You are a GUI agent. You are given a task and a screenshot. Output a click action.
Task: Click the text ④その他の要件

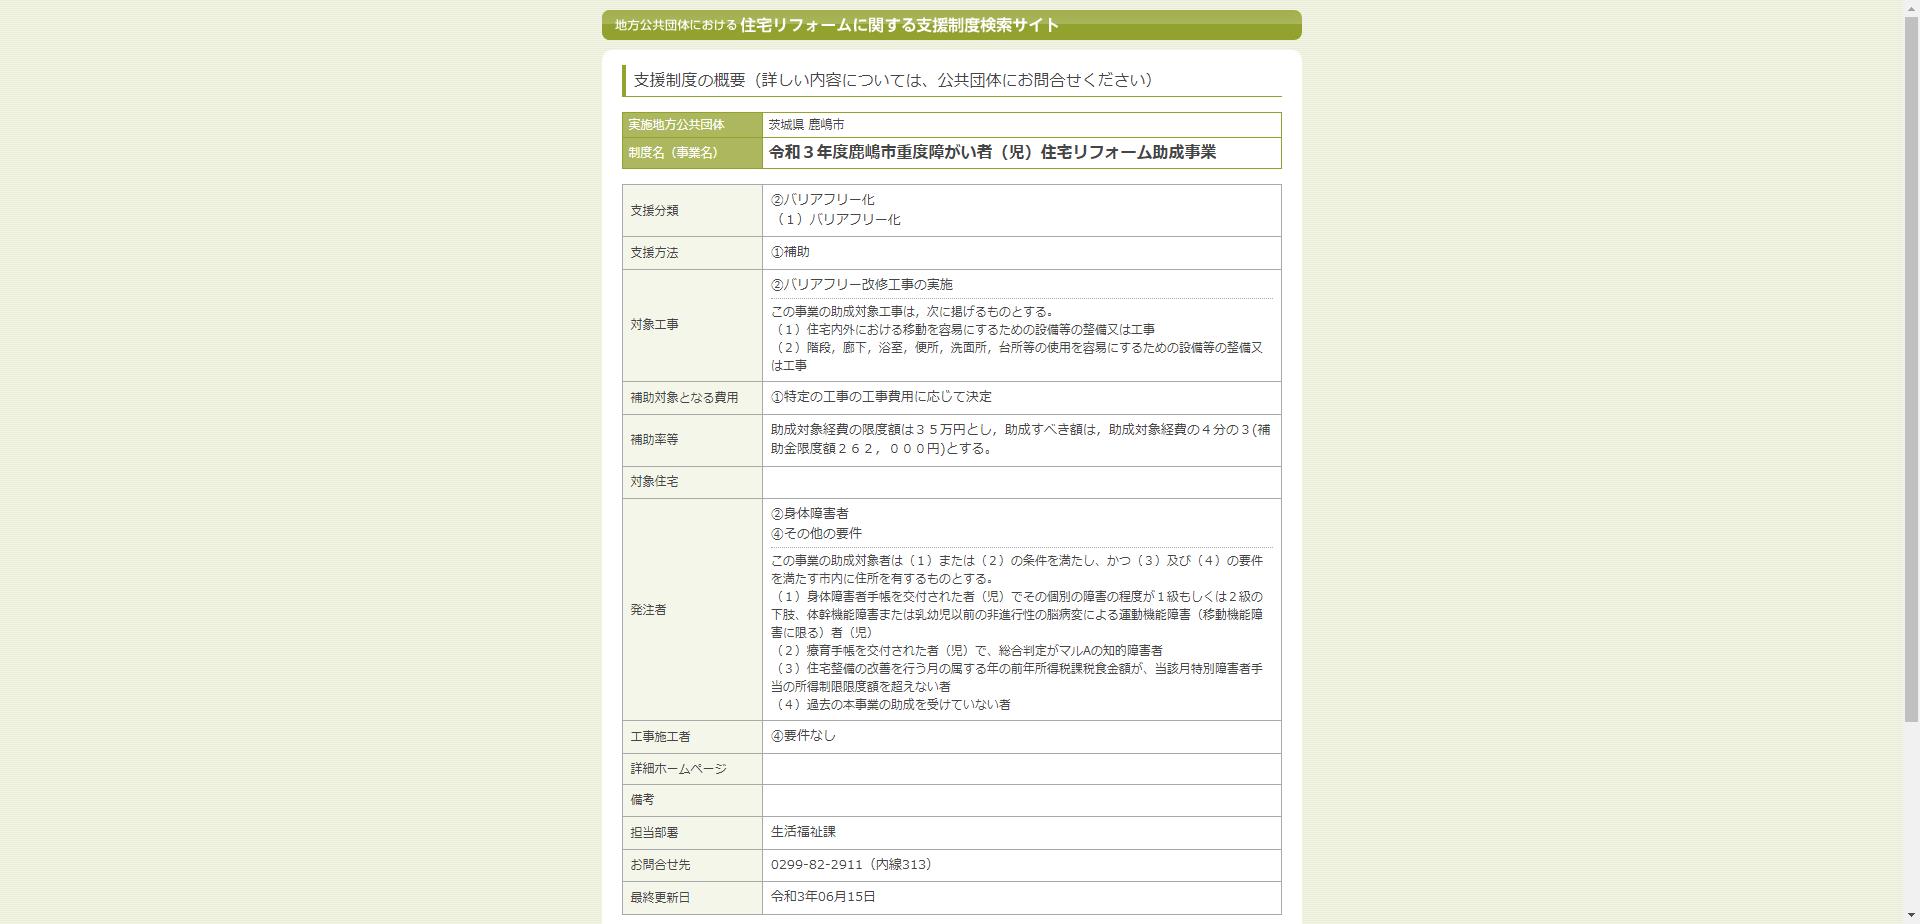pos(816,534)
